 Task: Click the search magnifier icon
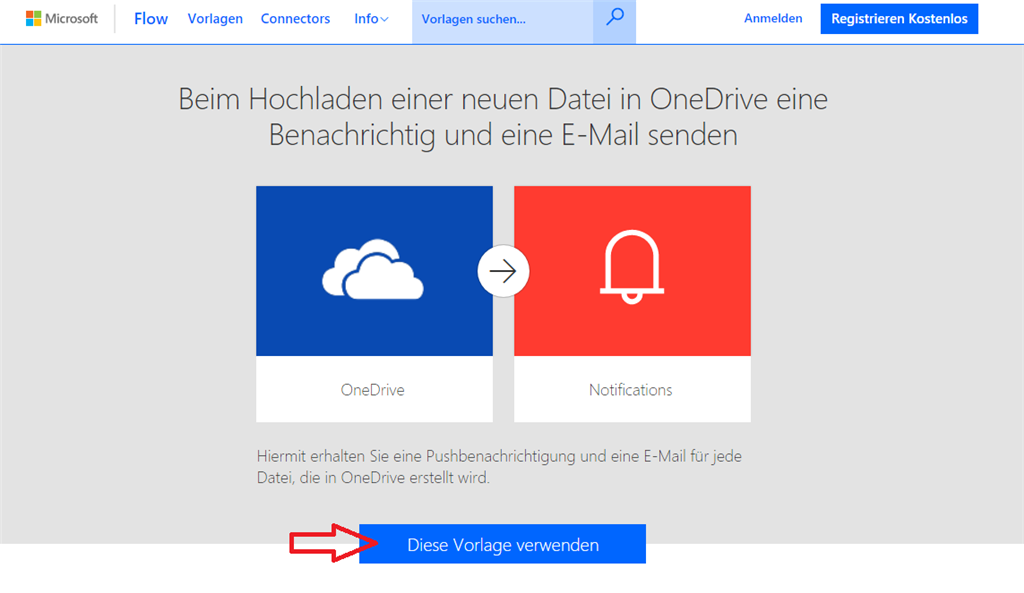(615, 18)
